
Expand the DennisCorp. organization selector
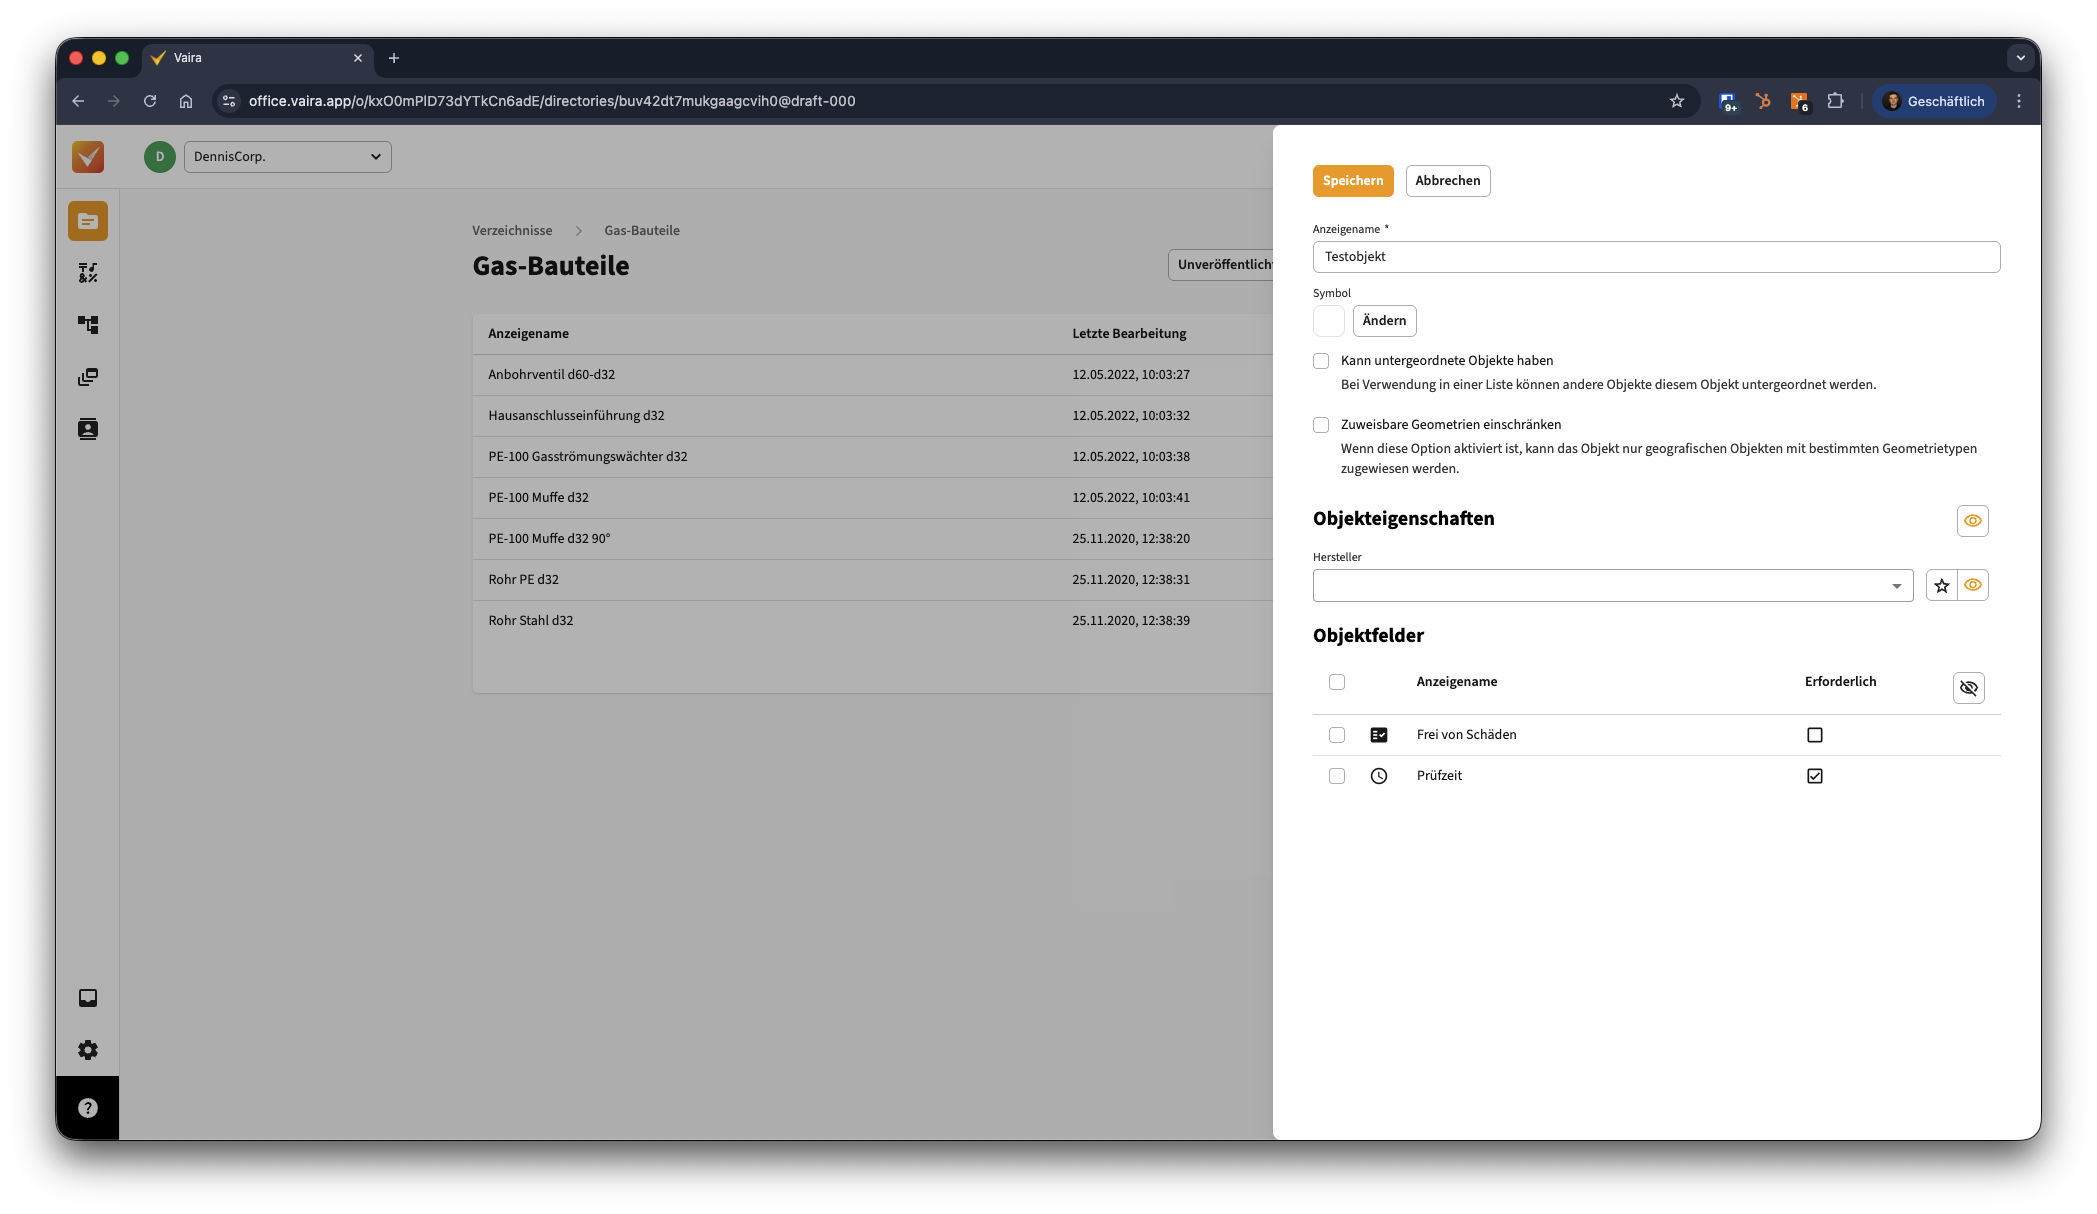pos(288,157)
